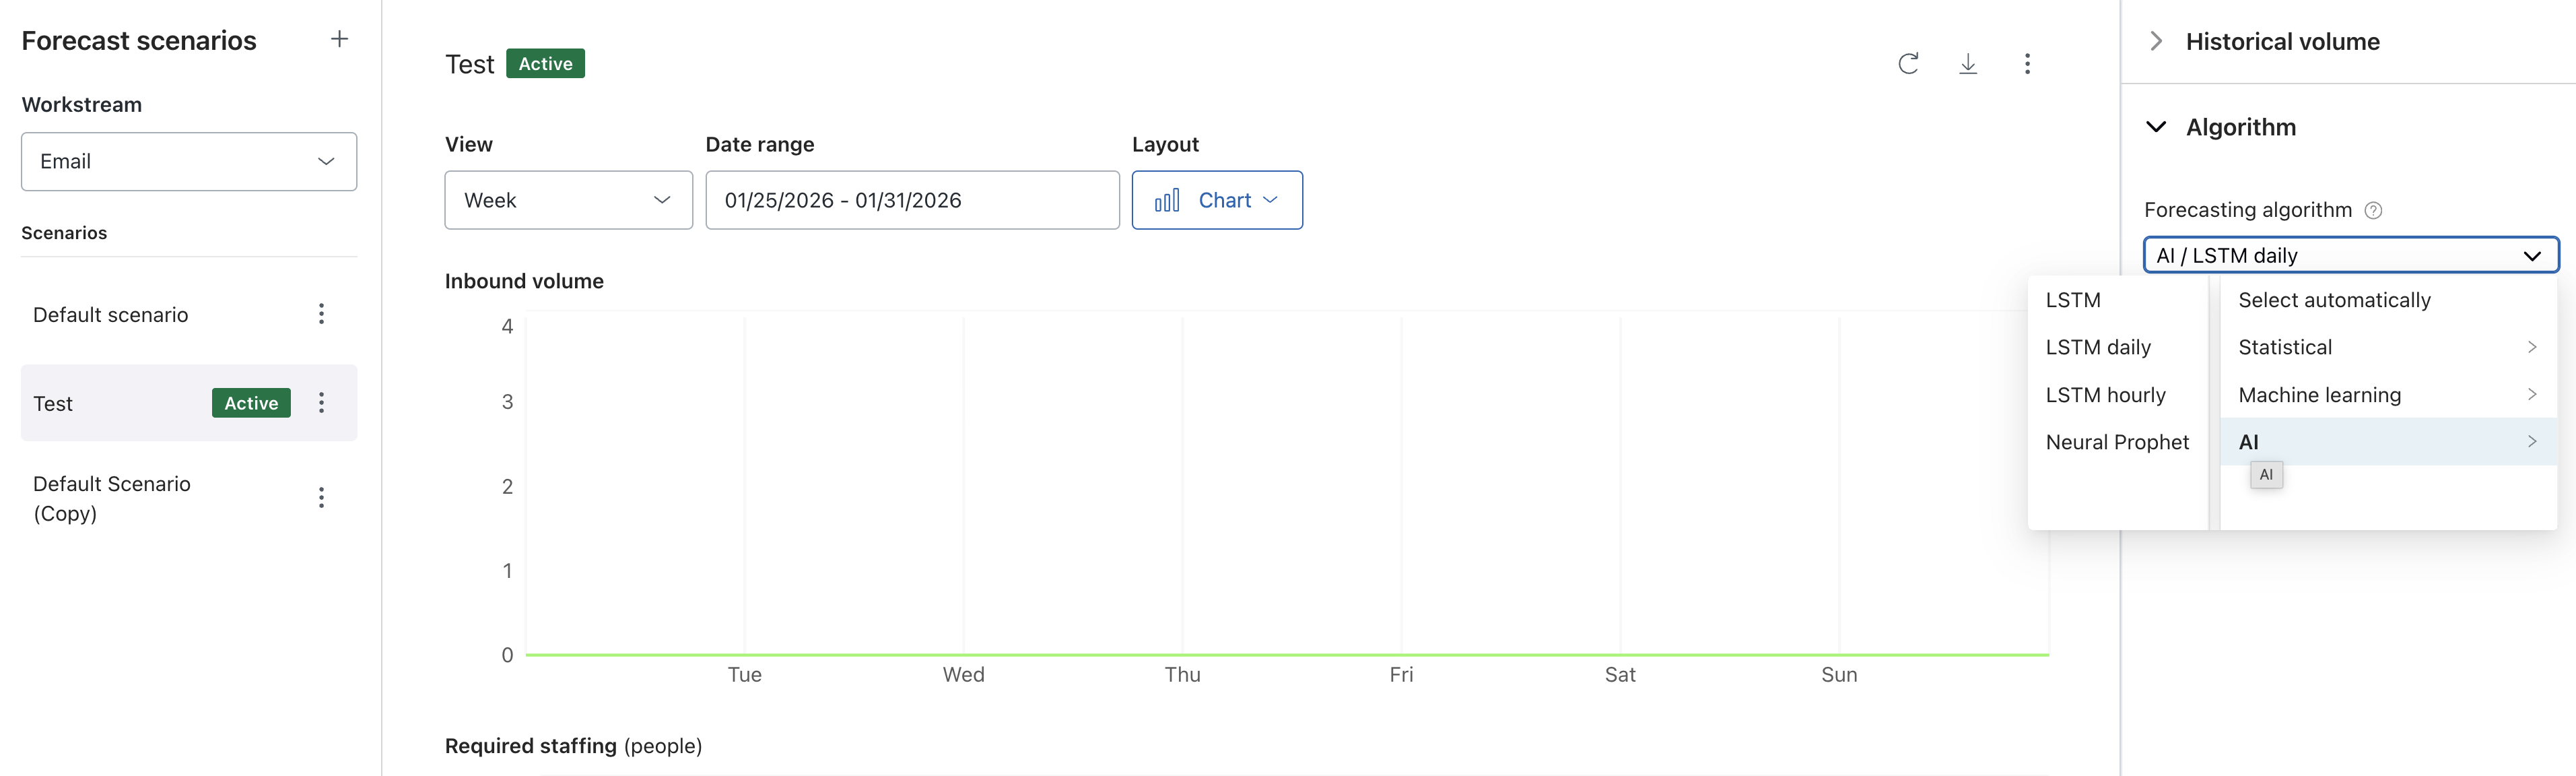The height and width of the screenshot is (776, 2576).
Task: Select Neural Prophet algorithm
Action: click(2116, 442)
